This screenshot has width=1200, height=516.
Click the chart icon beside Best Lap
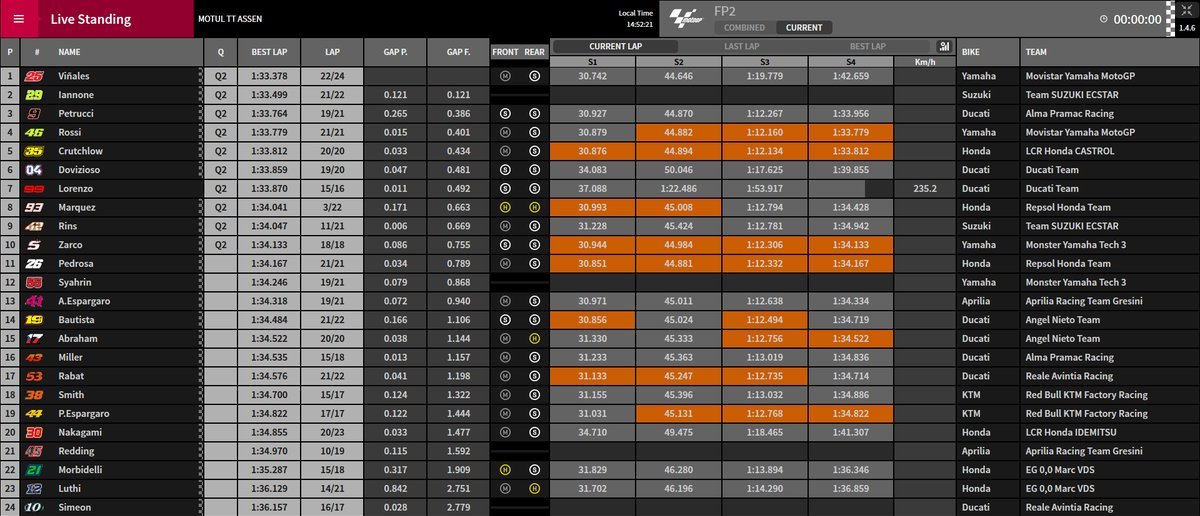(x=942, y=46)
